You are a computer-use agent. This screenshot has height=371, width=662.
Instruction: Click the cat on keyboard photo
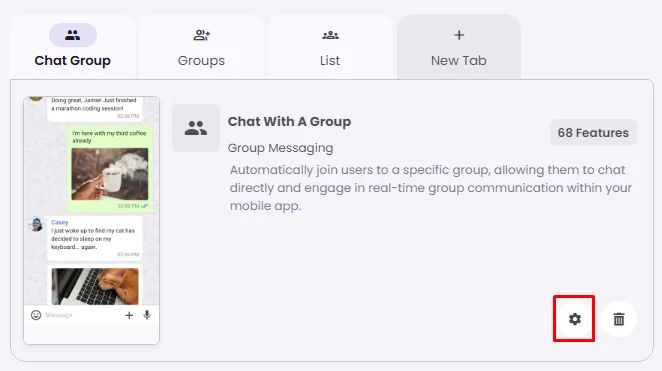[95, 286]
